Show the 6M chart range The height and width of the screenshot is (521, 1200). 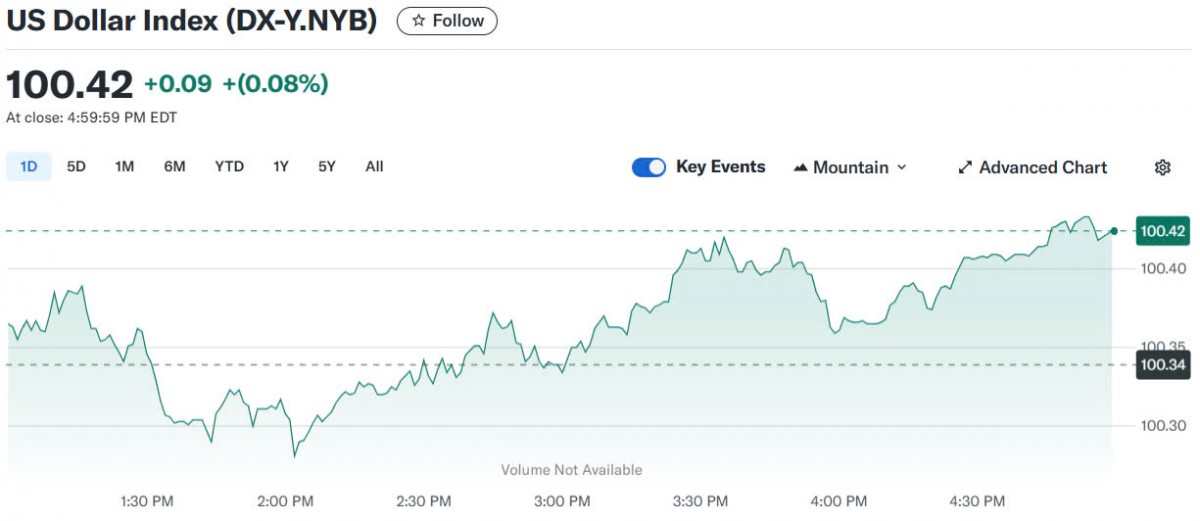point(175,167)
